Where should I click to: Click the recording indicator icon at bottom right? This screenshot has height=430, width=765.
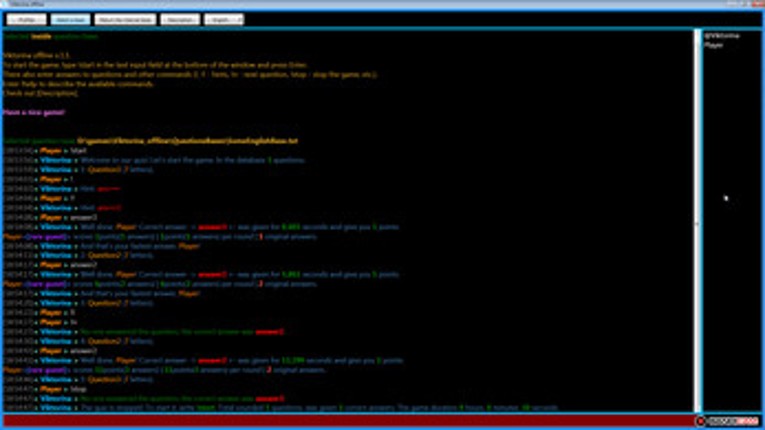pos(701,421)
